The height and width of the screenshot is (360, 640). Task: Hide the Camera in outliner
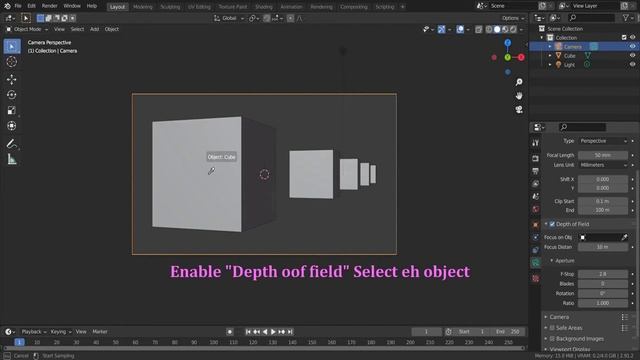632,47
